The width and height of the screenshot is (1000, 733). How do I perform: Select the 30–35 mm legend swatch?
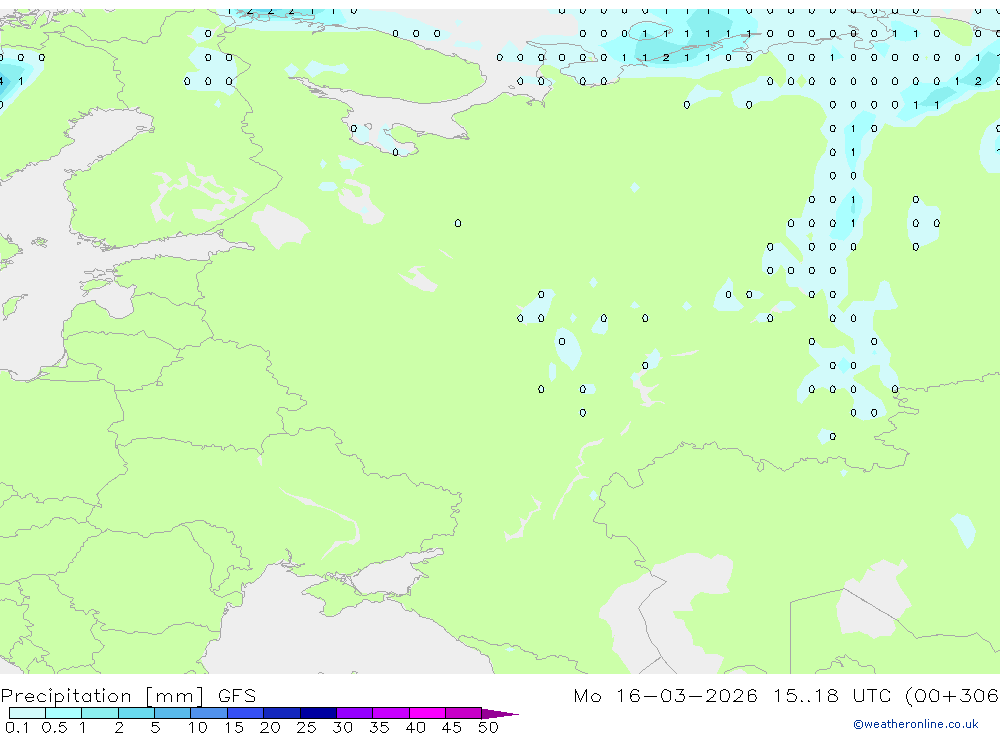click(x=355, y=713)
